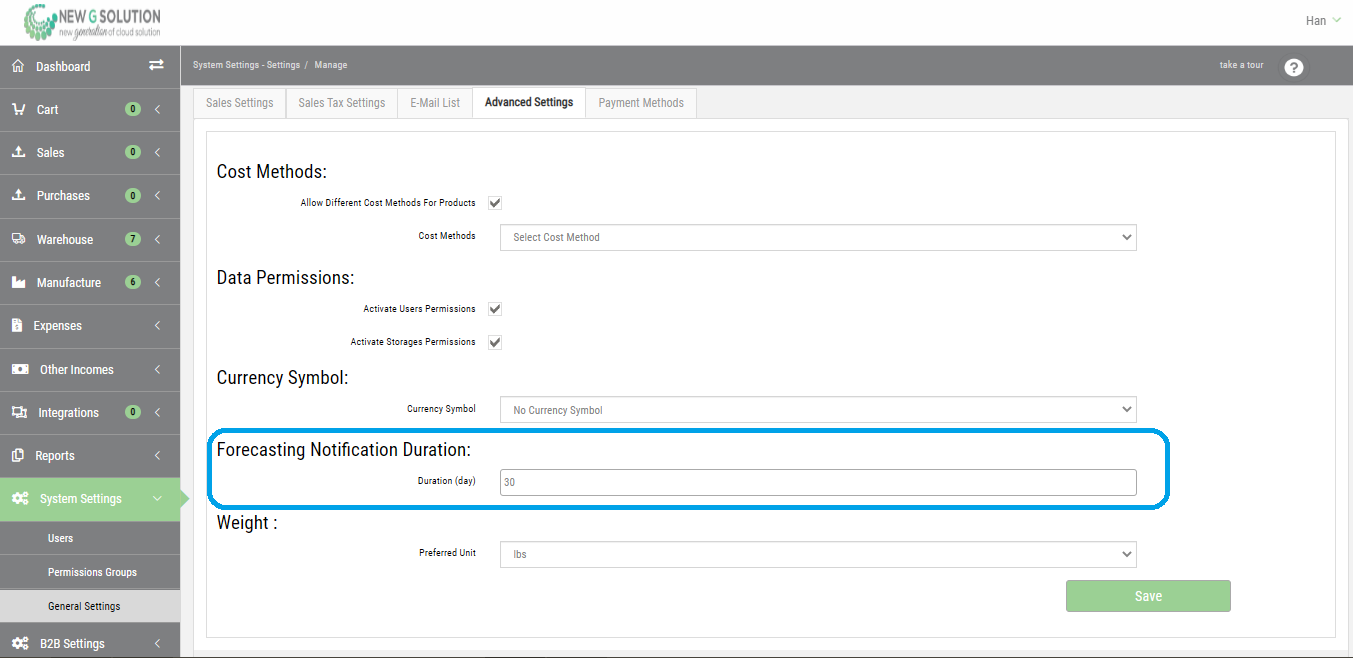The width and height of the screenshot is (1353, 658).
Task: Click the Purchases badge showing 0
Action: coord(133,195)
